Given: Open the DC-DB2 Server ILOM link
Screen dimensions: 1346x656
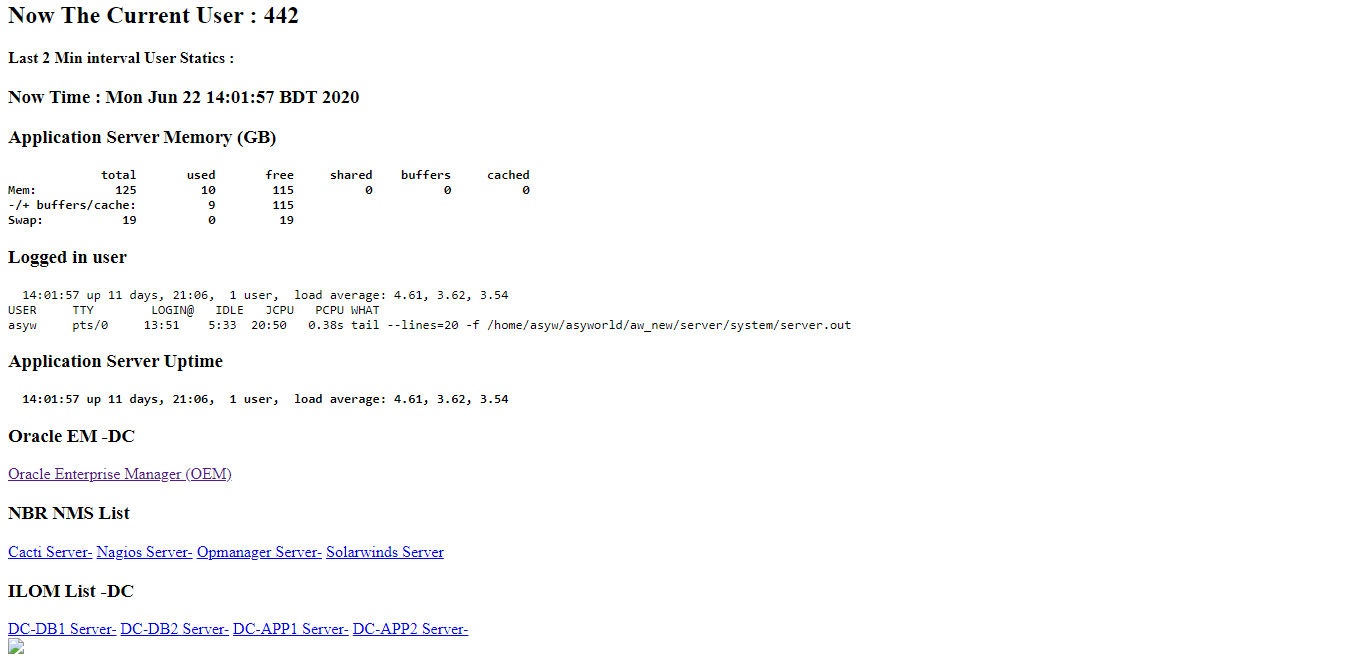Looking at the screenshot, I should (175, 629).
